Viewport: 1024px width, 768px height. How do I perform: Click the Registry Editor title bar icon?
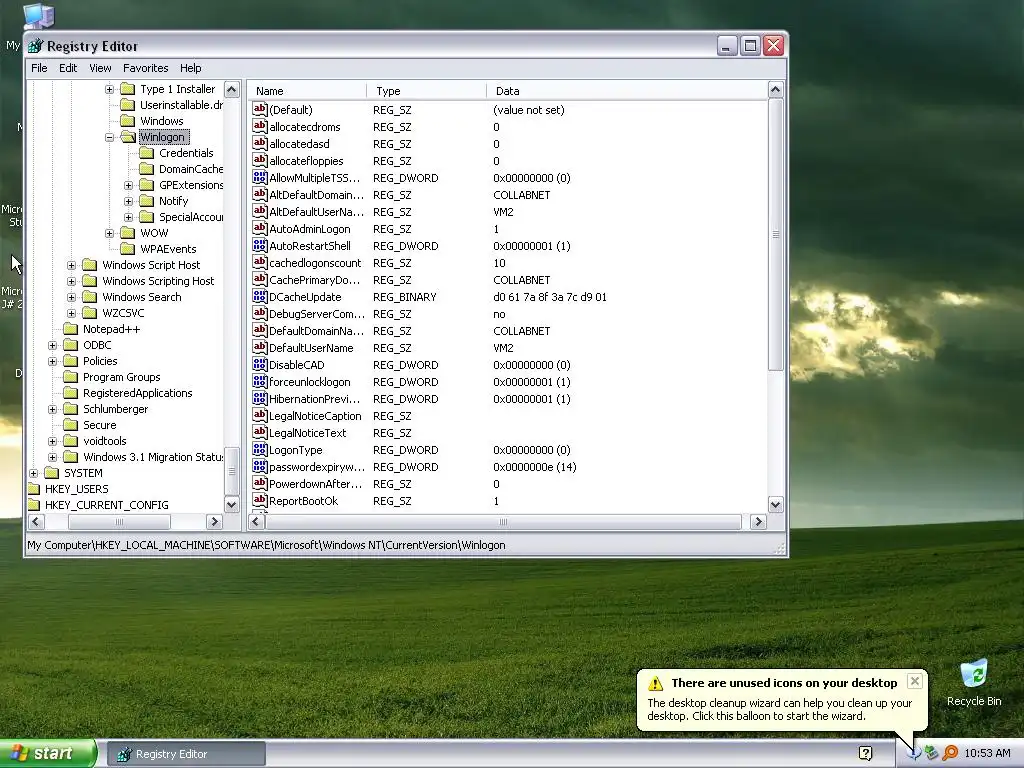35,46
